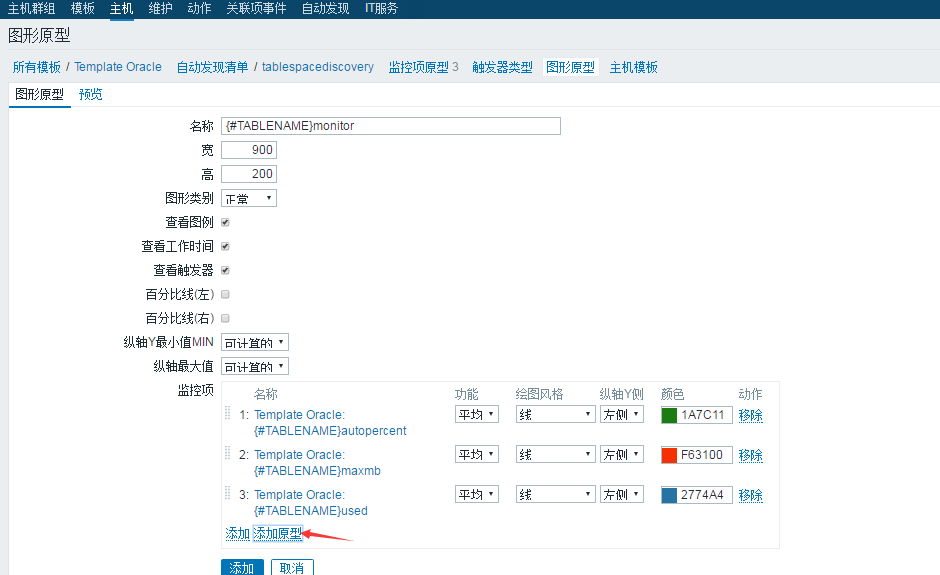Enable 百分比线(左) checkbox

pyautogui.click(x=225, y=294)
